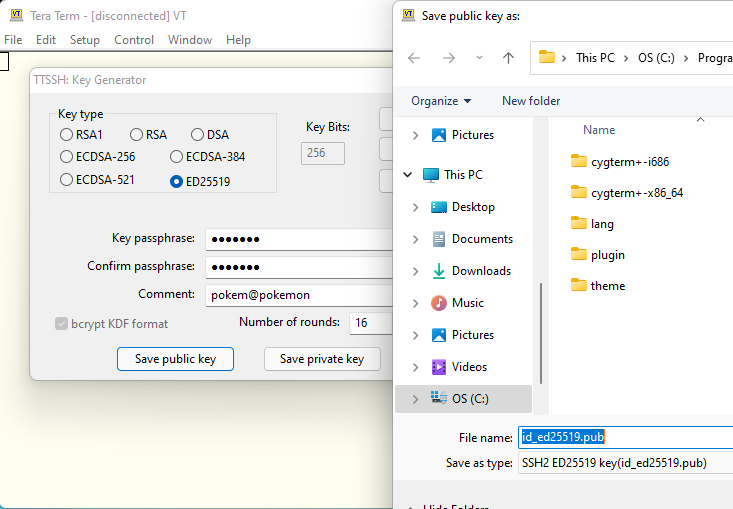
Task: Open the Edit menu in Tera Term
Action: [x=46, y=40]
